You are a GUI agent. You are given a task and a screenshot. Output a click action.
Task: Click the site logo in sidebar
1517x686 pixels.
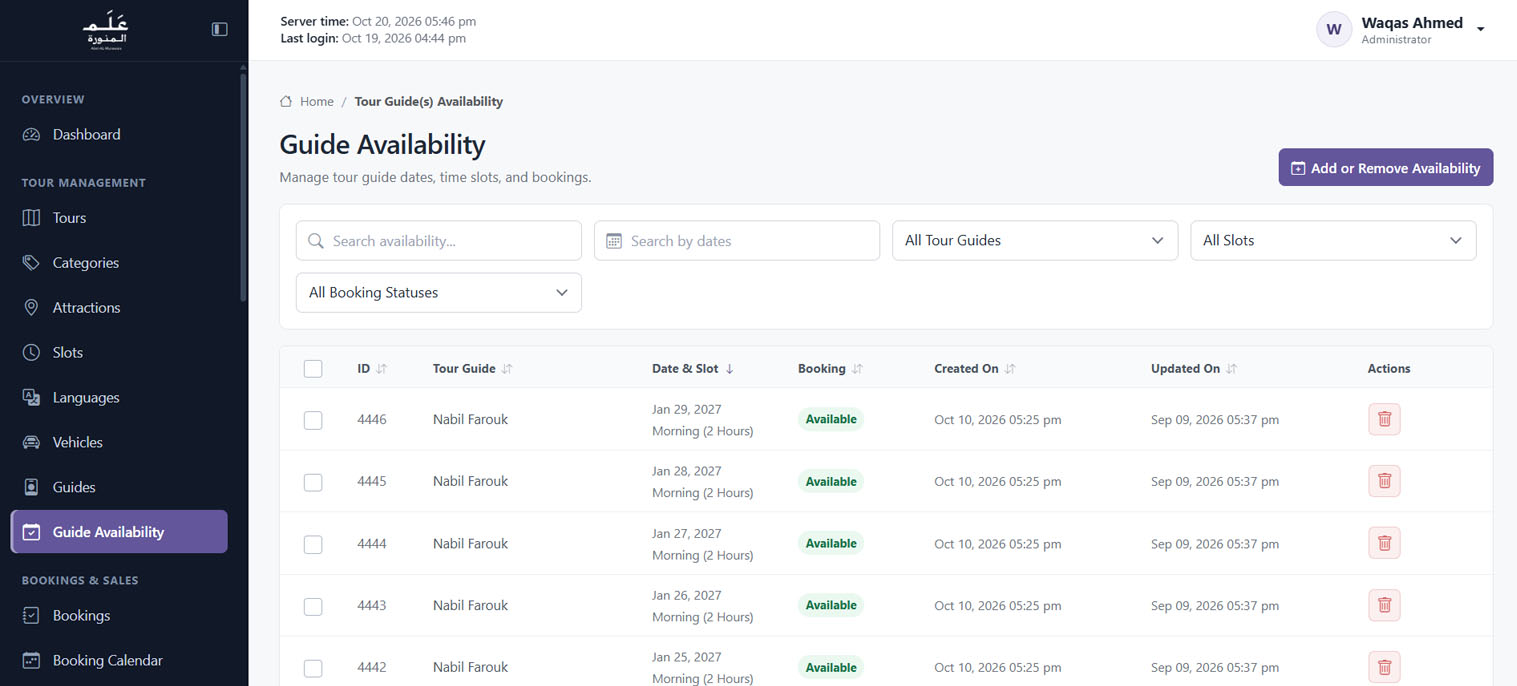click(x=105, y=31)
